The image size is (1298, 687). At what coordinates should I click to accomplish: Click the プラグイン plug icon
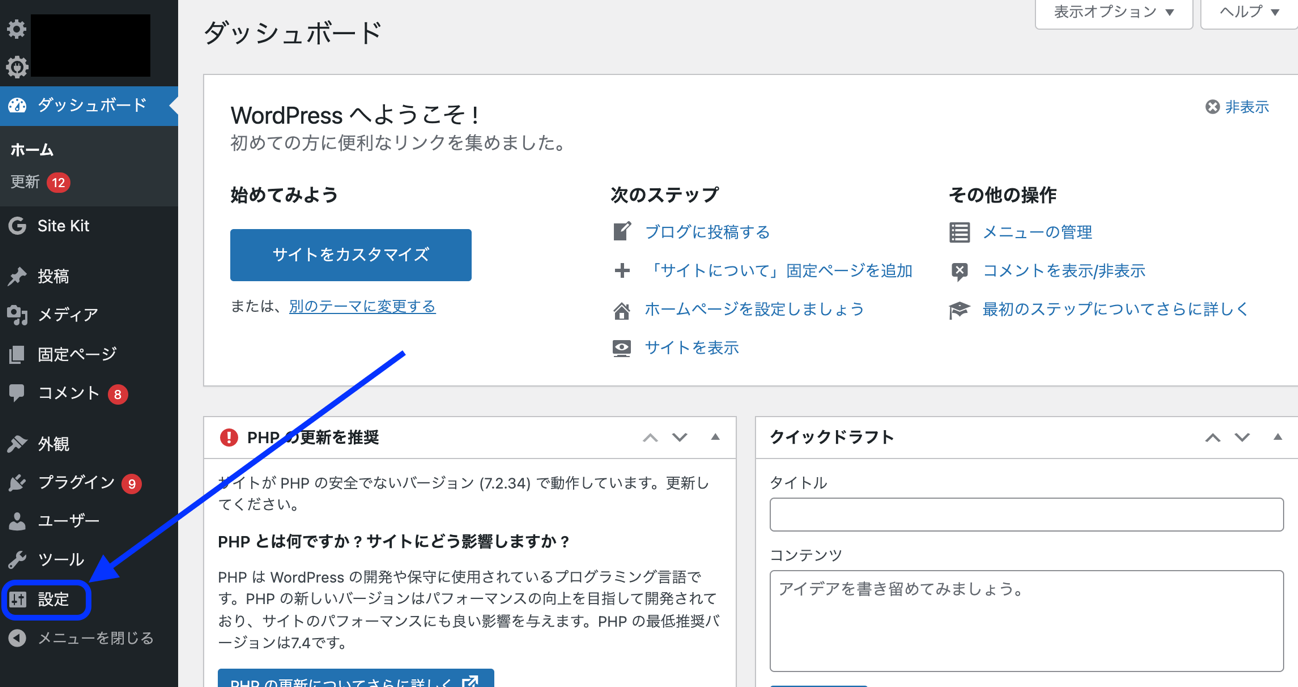click(17, 482)
